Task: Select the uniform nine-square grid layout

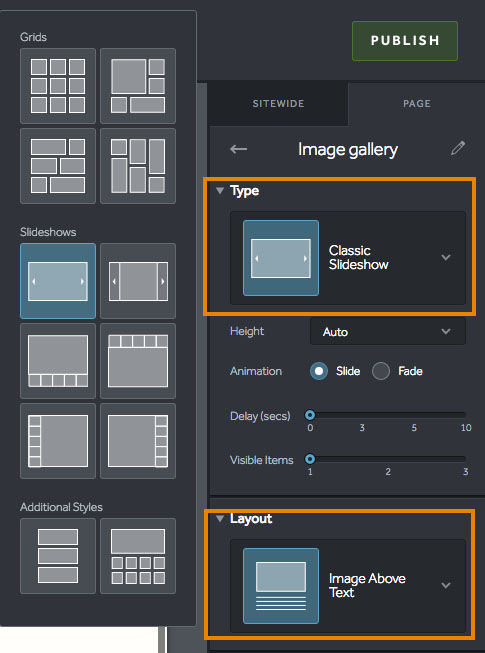Action: click(58, 86)
